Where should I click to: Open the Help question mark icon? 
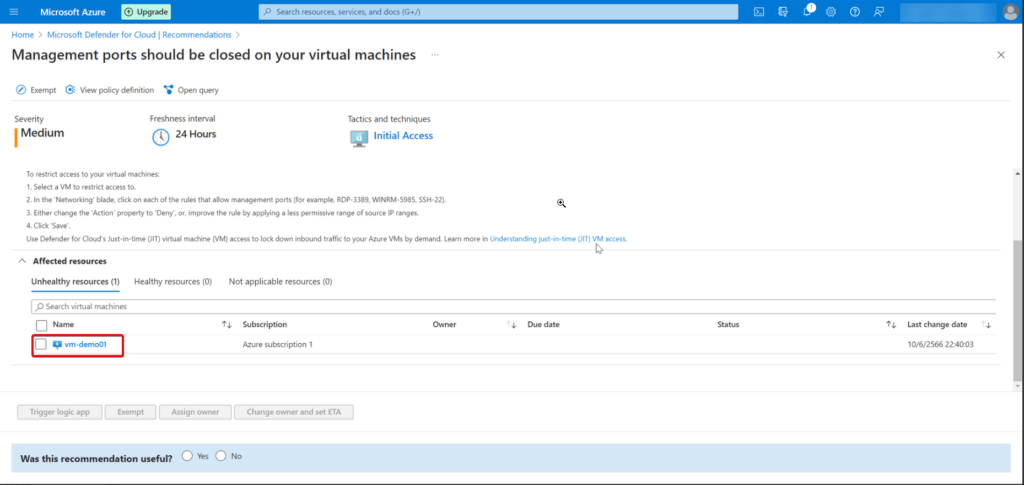pos(855,12)
